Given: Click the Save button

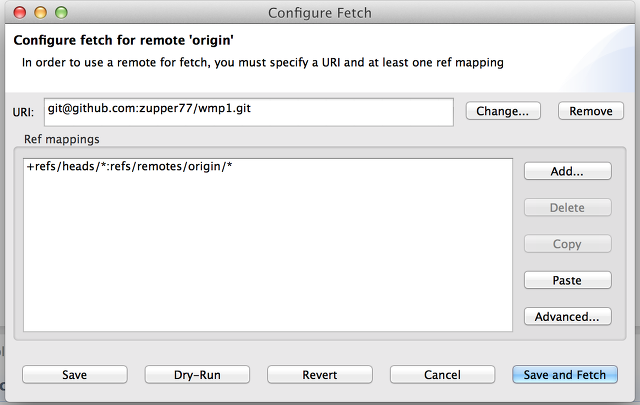Looking at the screenshot, I should (x=75, y=374).
